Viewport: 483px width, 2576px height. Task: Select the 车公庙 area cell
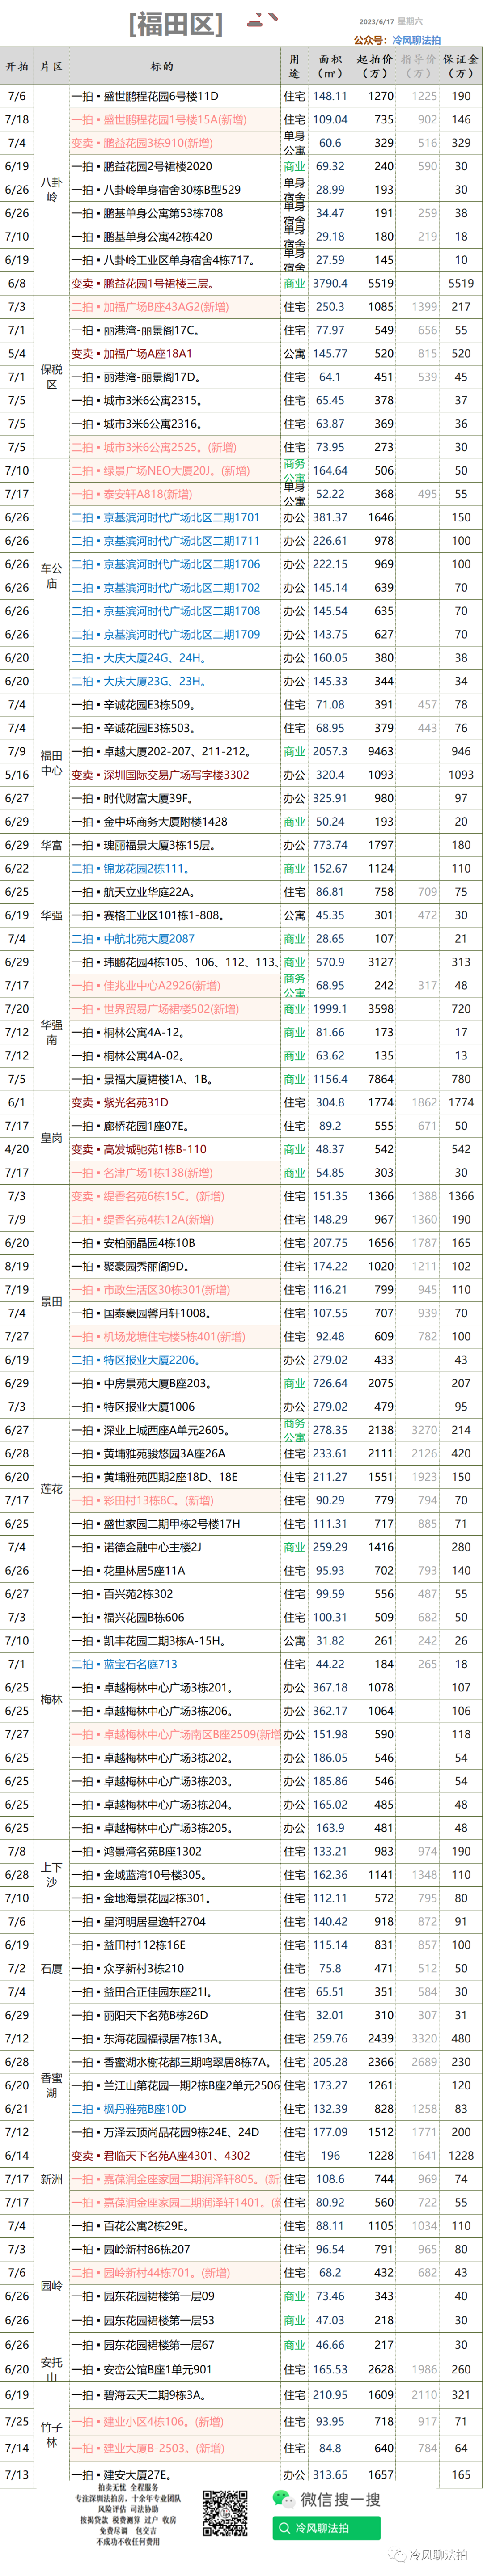pos(51,576)
